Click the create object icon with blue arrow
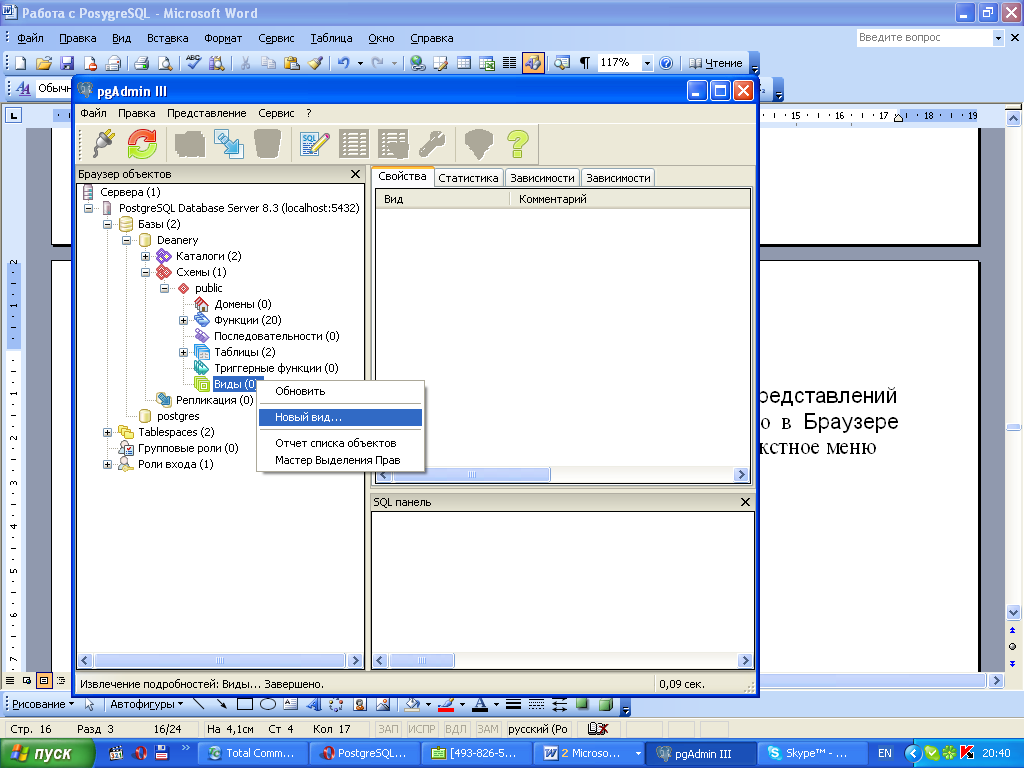 point(229,144)
